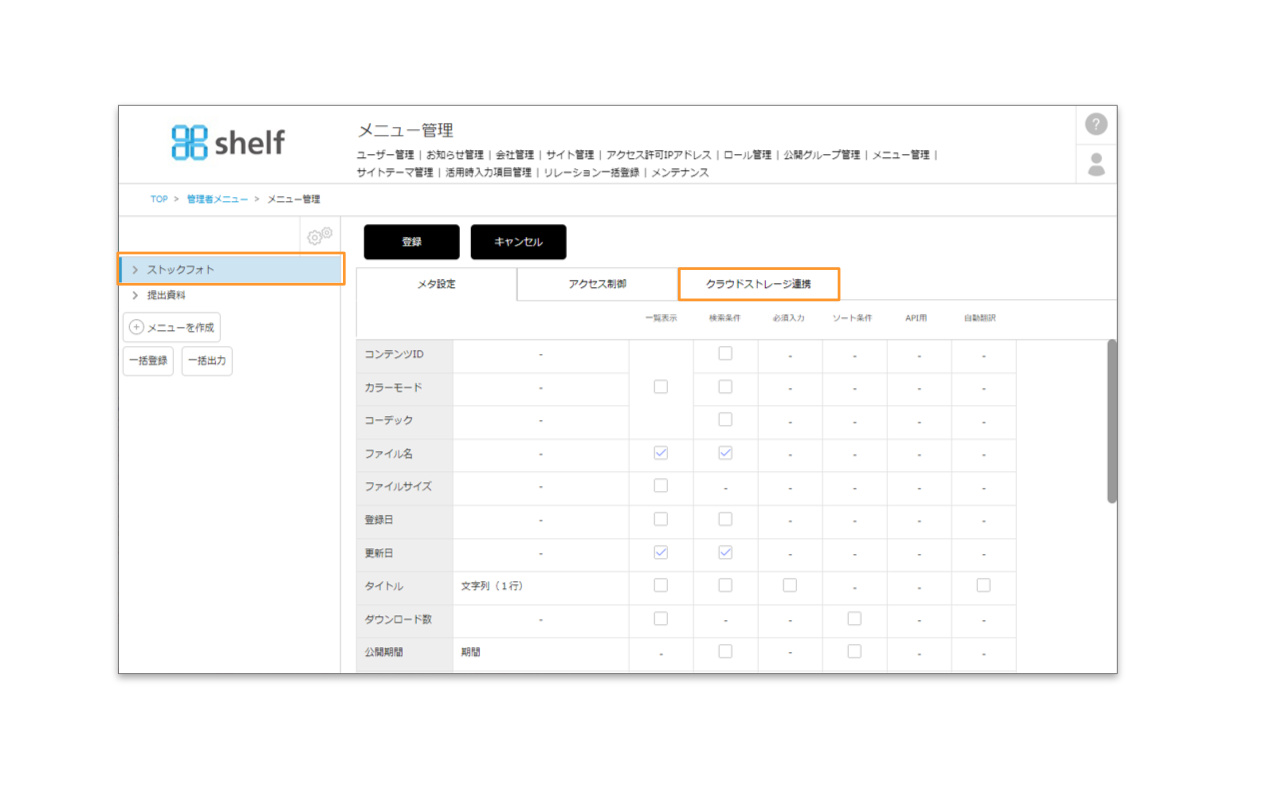Enable タイトル 一覧表示 checkbox
The height and width of the screenshot is (800, 1280).
[x=660, y=585]
